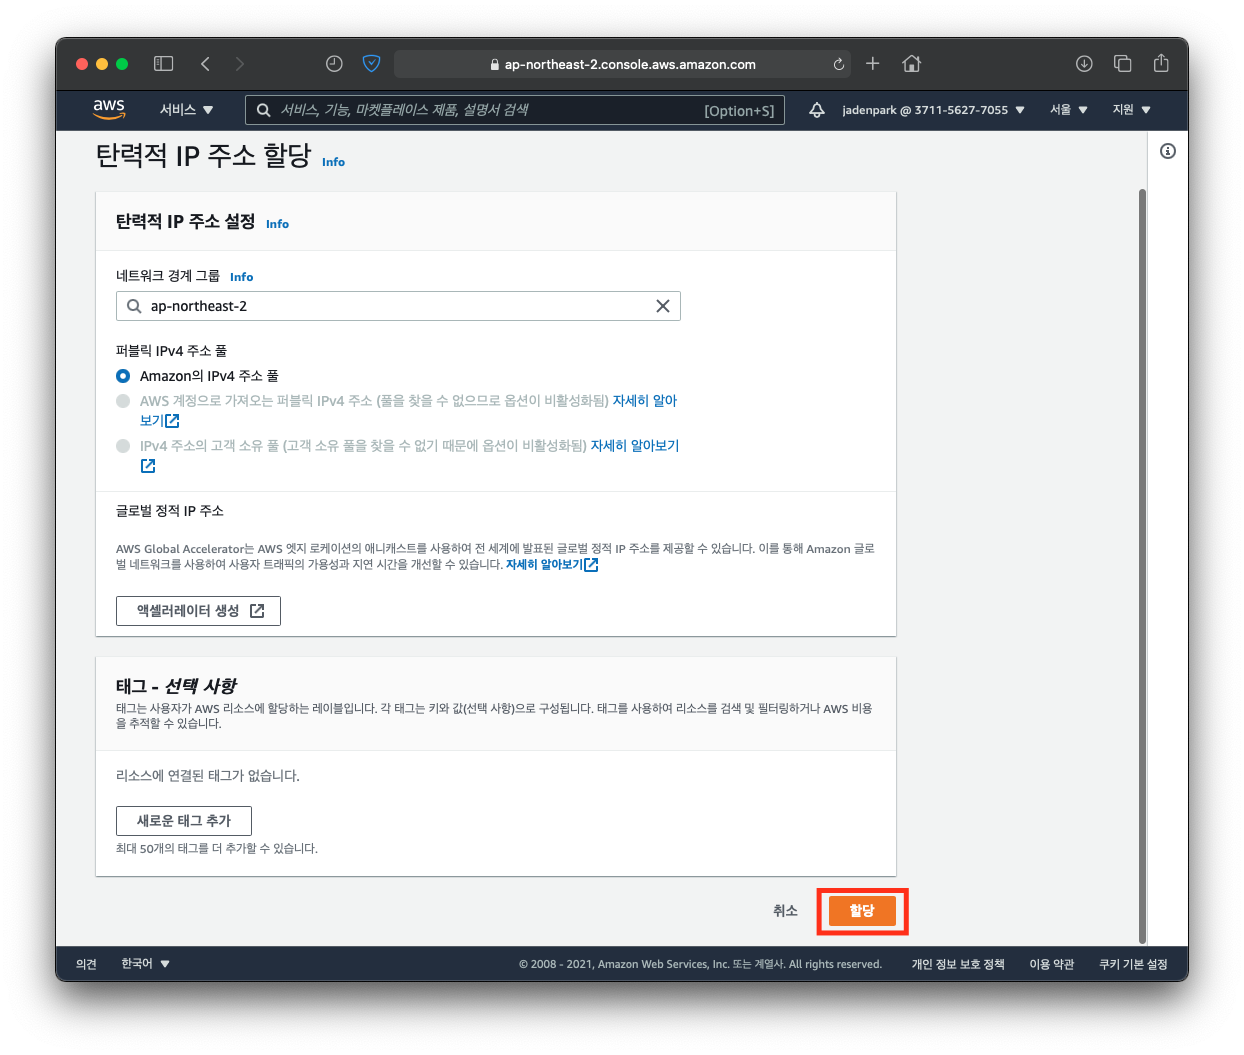
Task: Open the 서울 region dropdown
Action: [1069, 110]
